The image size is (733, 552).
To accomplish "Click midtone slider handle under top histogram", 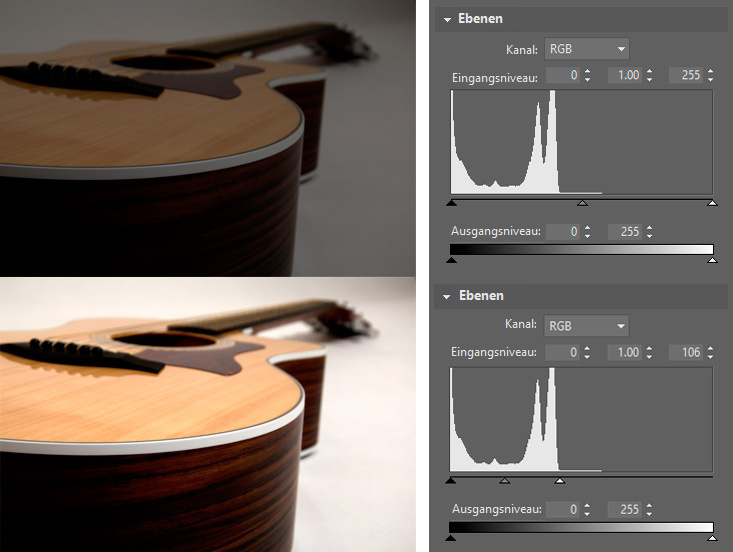I will 582,203.
